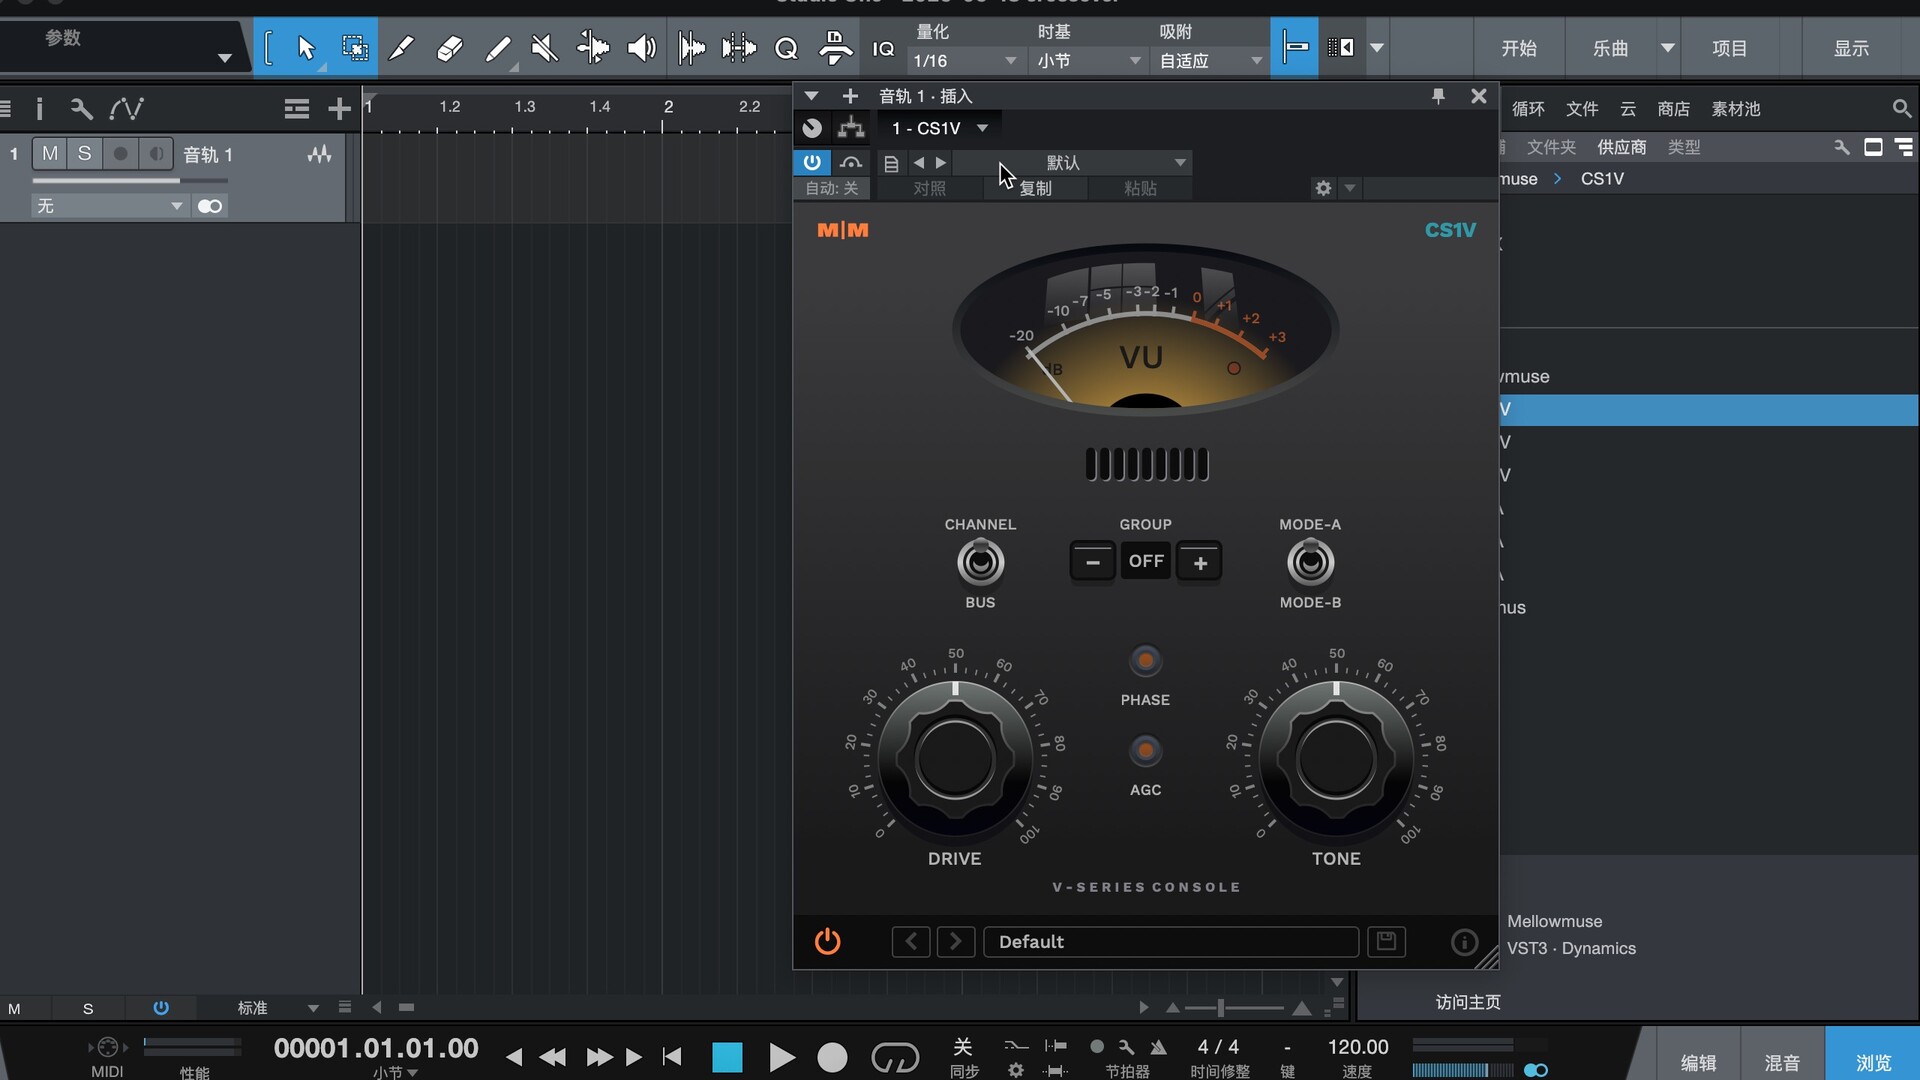The image size is (1920, 1080).
Task: Switch to browser 商店 tab
Action: [x=1673, y=108]
